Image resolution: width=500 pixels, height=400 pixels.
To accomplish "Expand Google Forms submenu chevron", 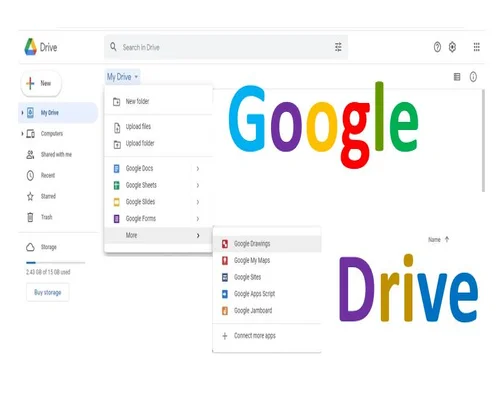I will point(198,219).
